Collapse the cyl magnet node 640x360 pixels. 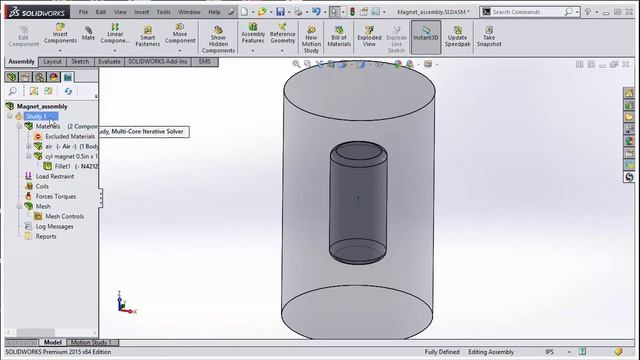[29, 156]
